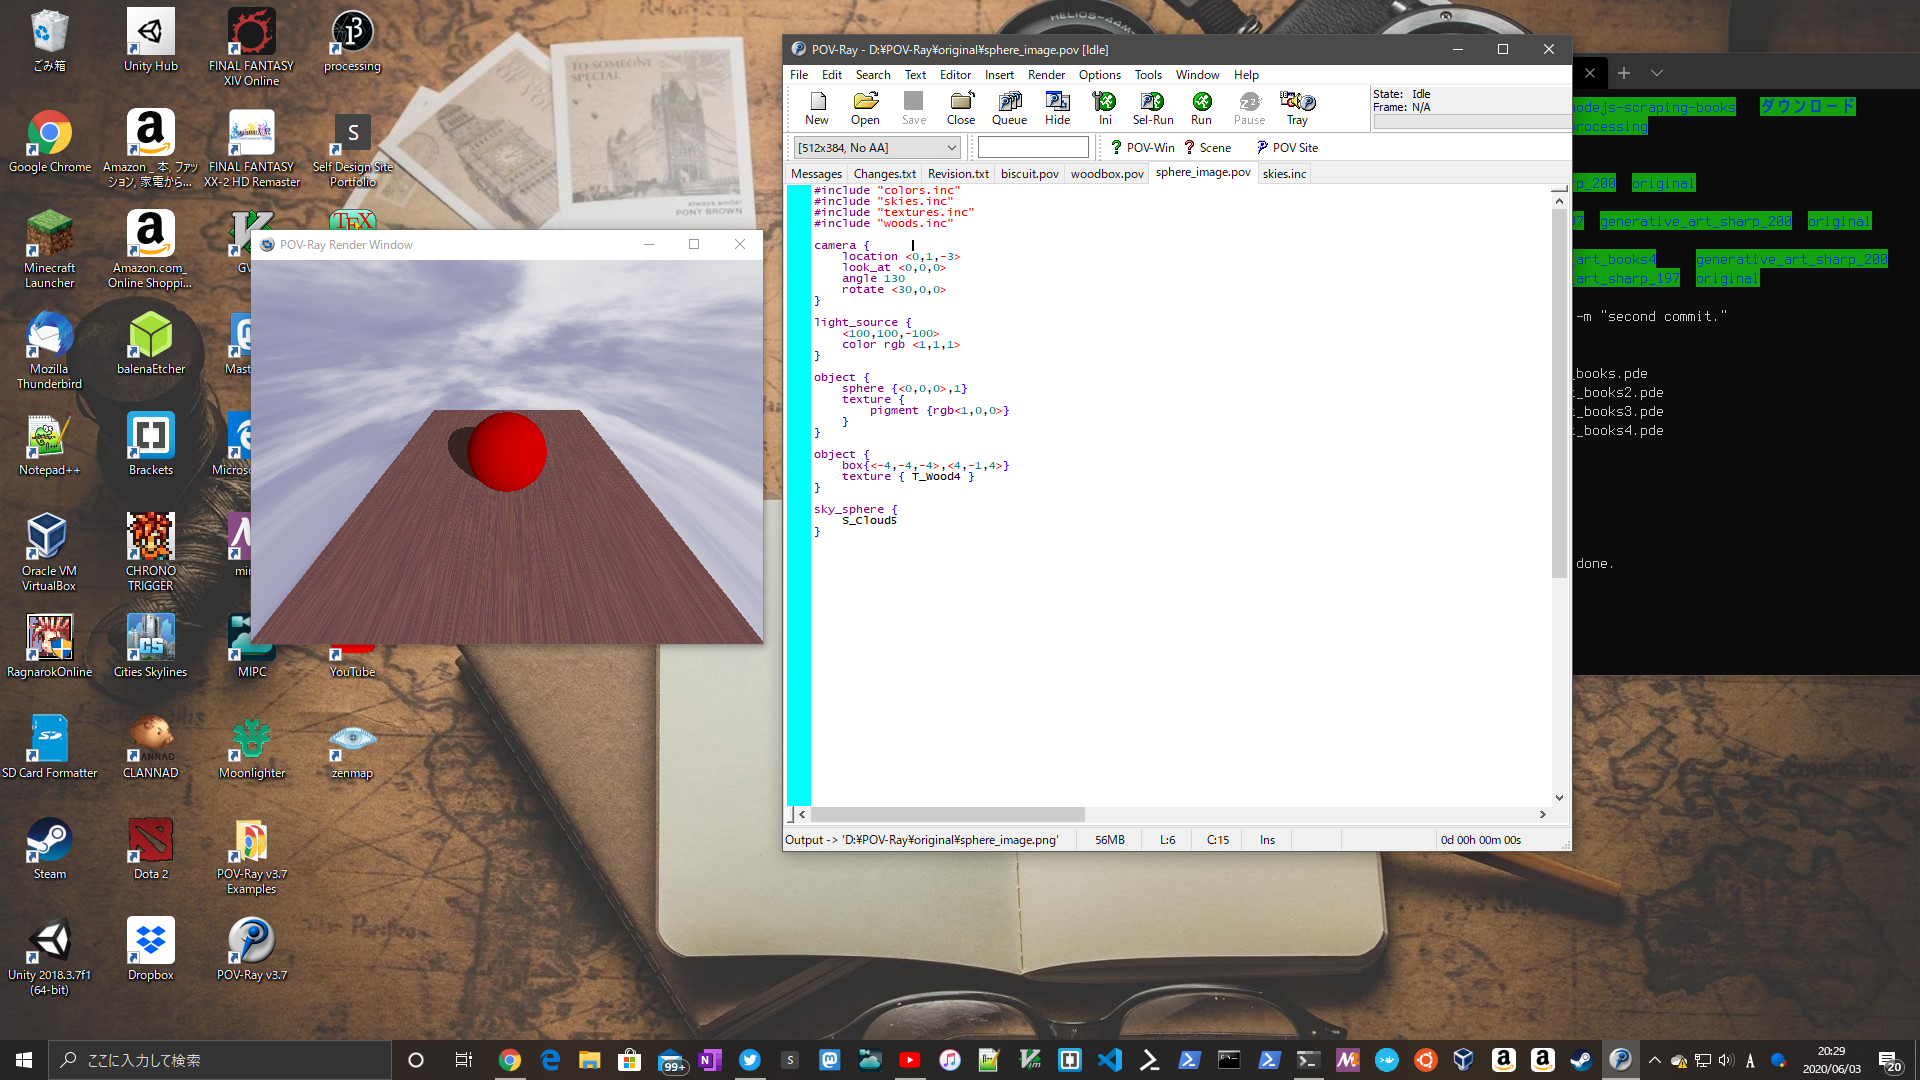Show hidden system tray icons

click(x=1654, y=1060)
